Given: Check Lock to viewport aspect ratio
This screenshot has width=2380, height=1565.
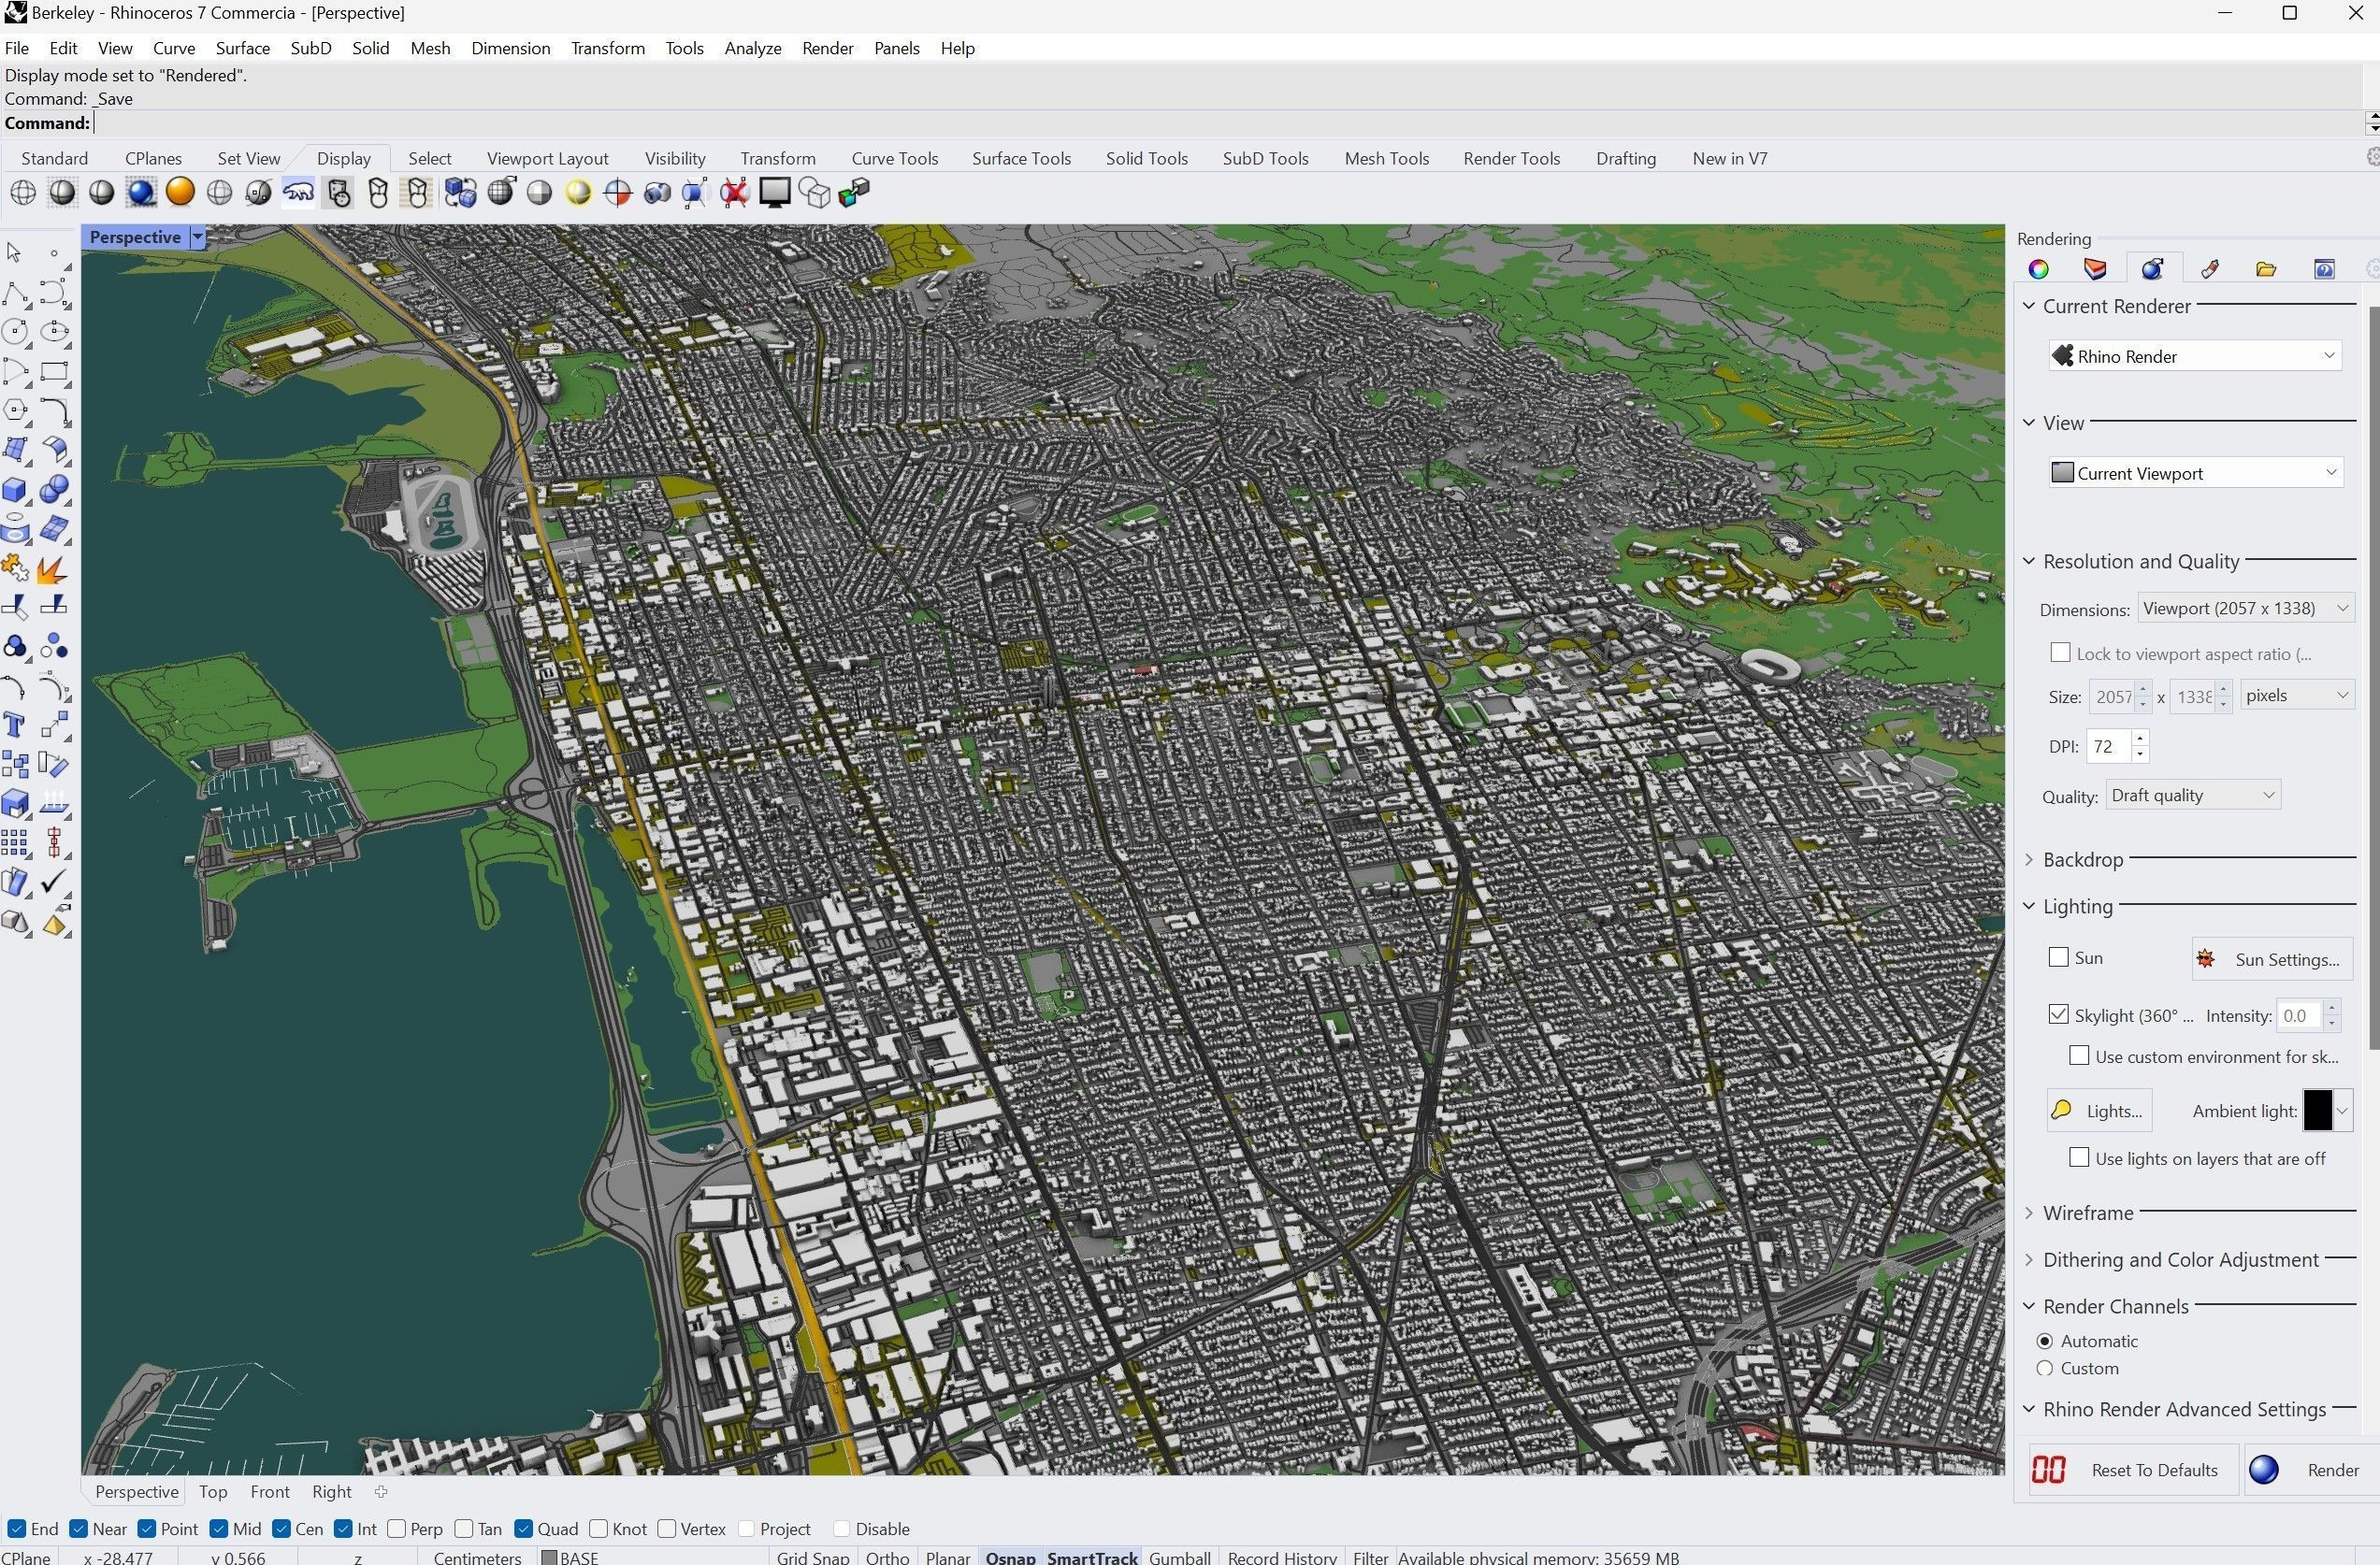Looking at the screenshot, I should coord(2060,652).
